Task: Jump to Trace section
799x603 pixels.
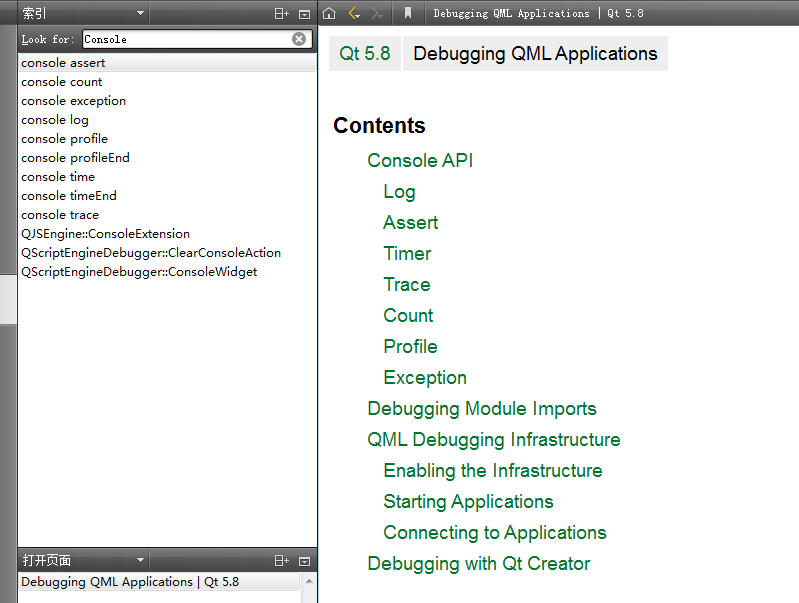Action: click(407, 285)
